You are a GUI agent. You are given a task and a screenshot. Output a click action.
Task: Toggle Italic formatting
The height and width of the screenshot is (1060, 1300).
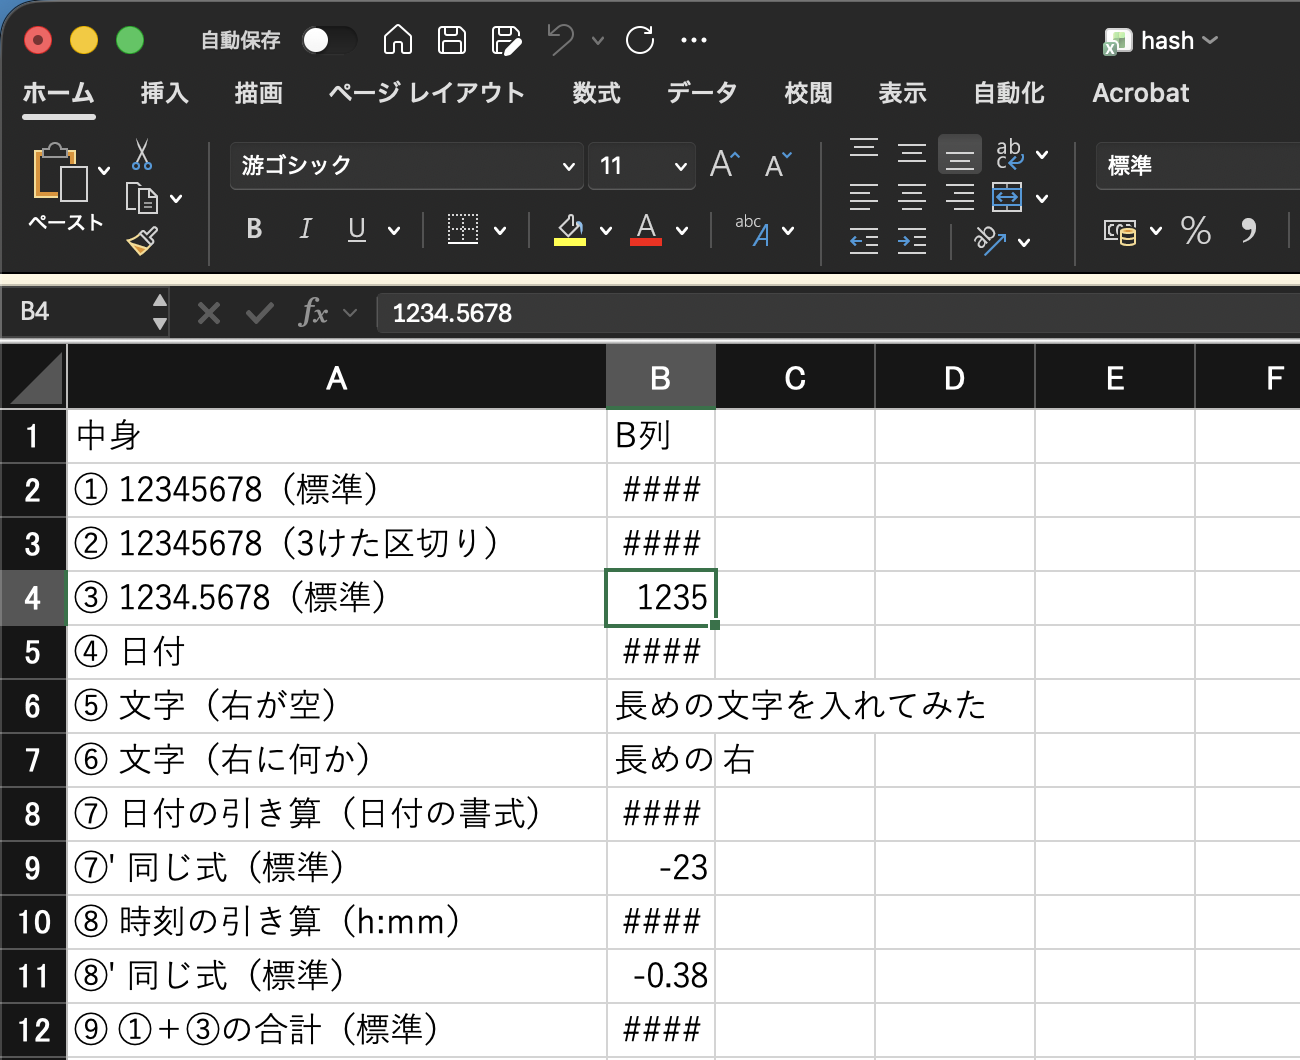(305, 229)
